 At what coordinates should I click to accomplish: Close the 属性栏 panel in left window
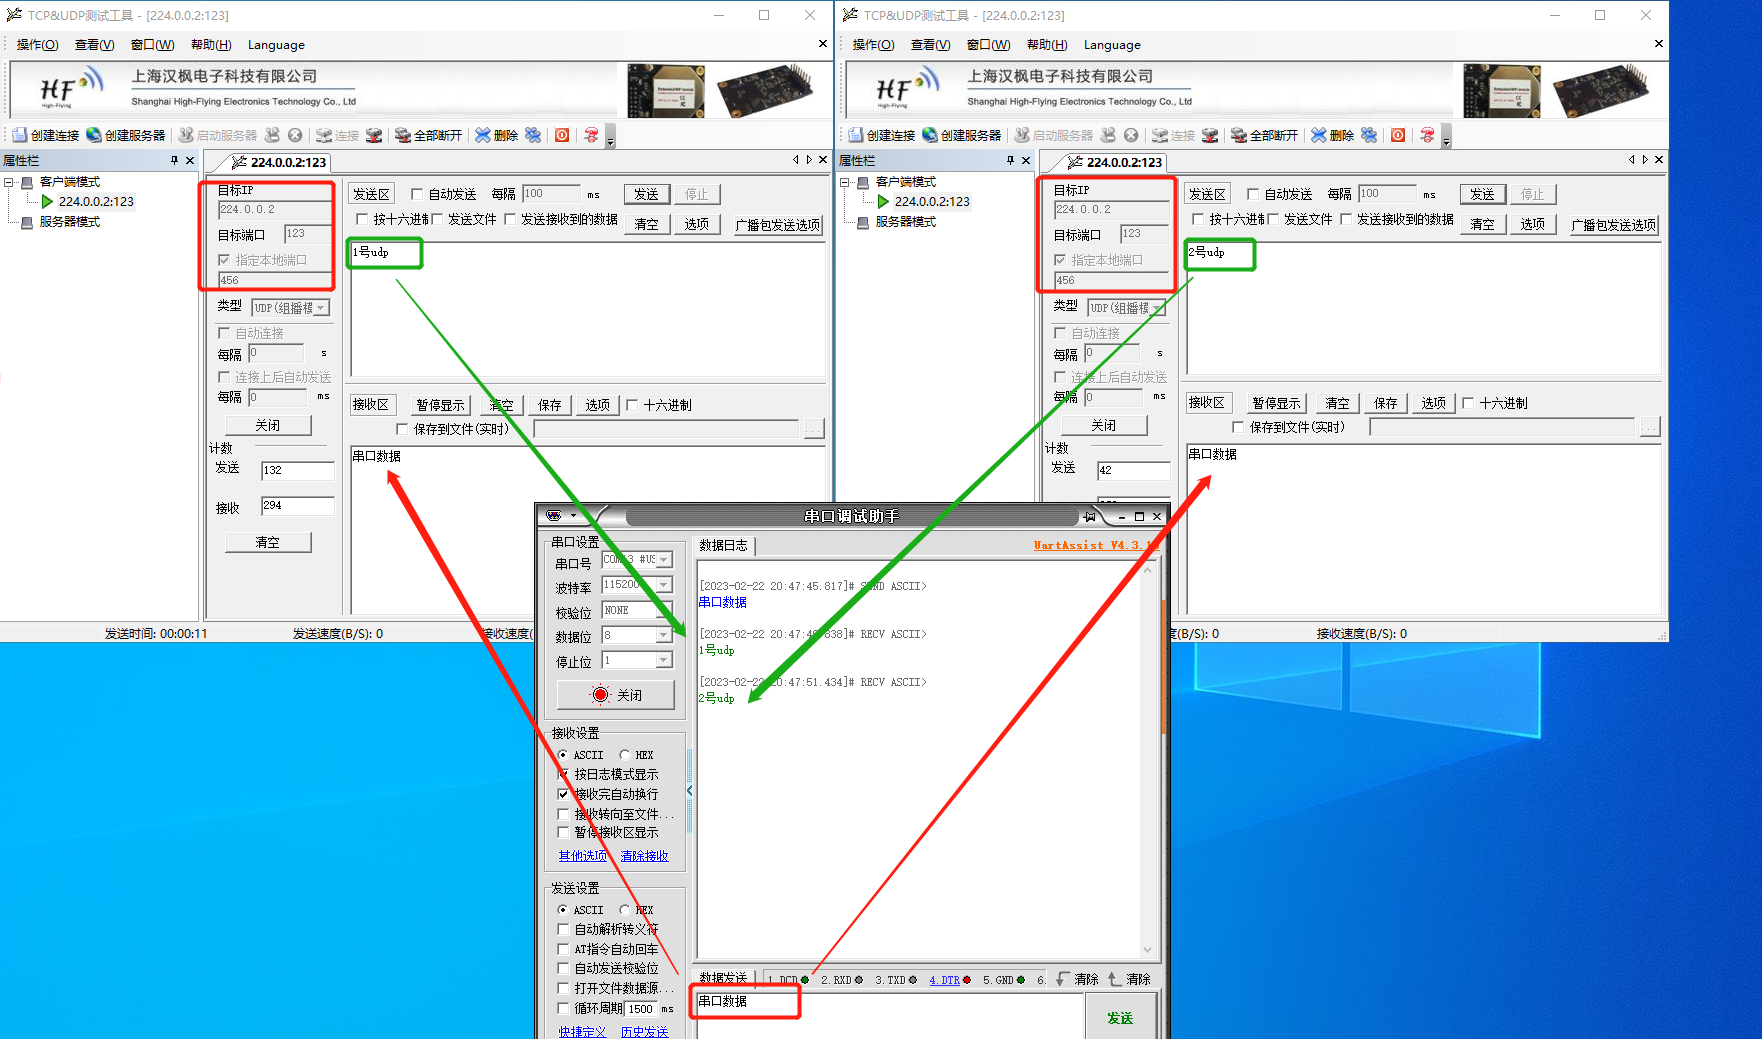pyautogui.click(x=190, y=160)
